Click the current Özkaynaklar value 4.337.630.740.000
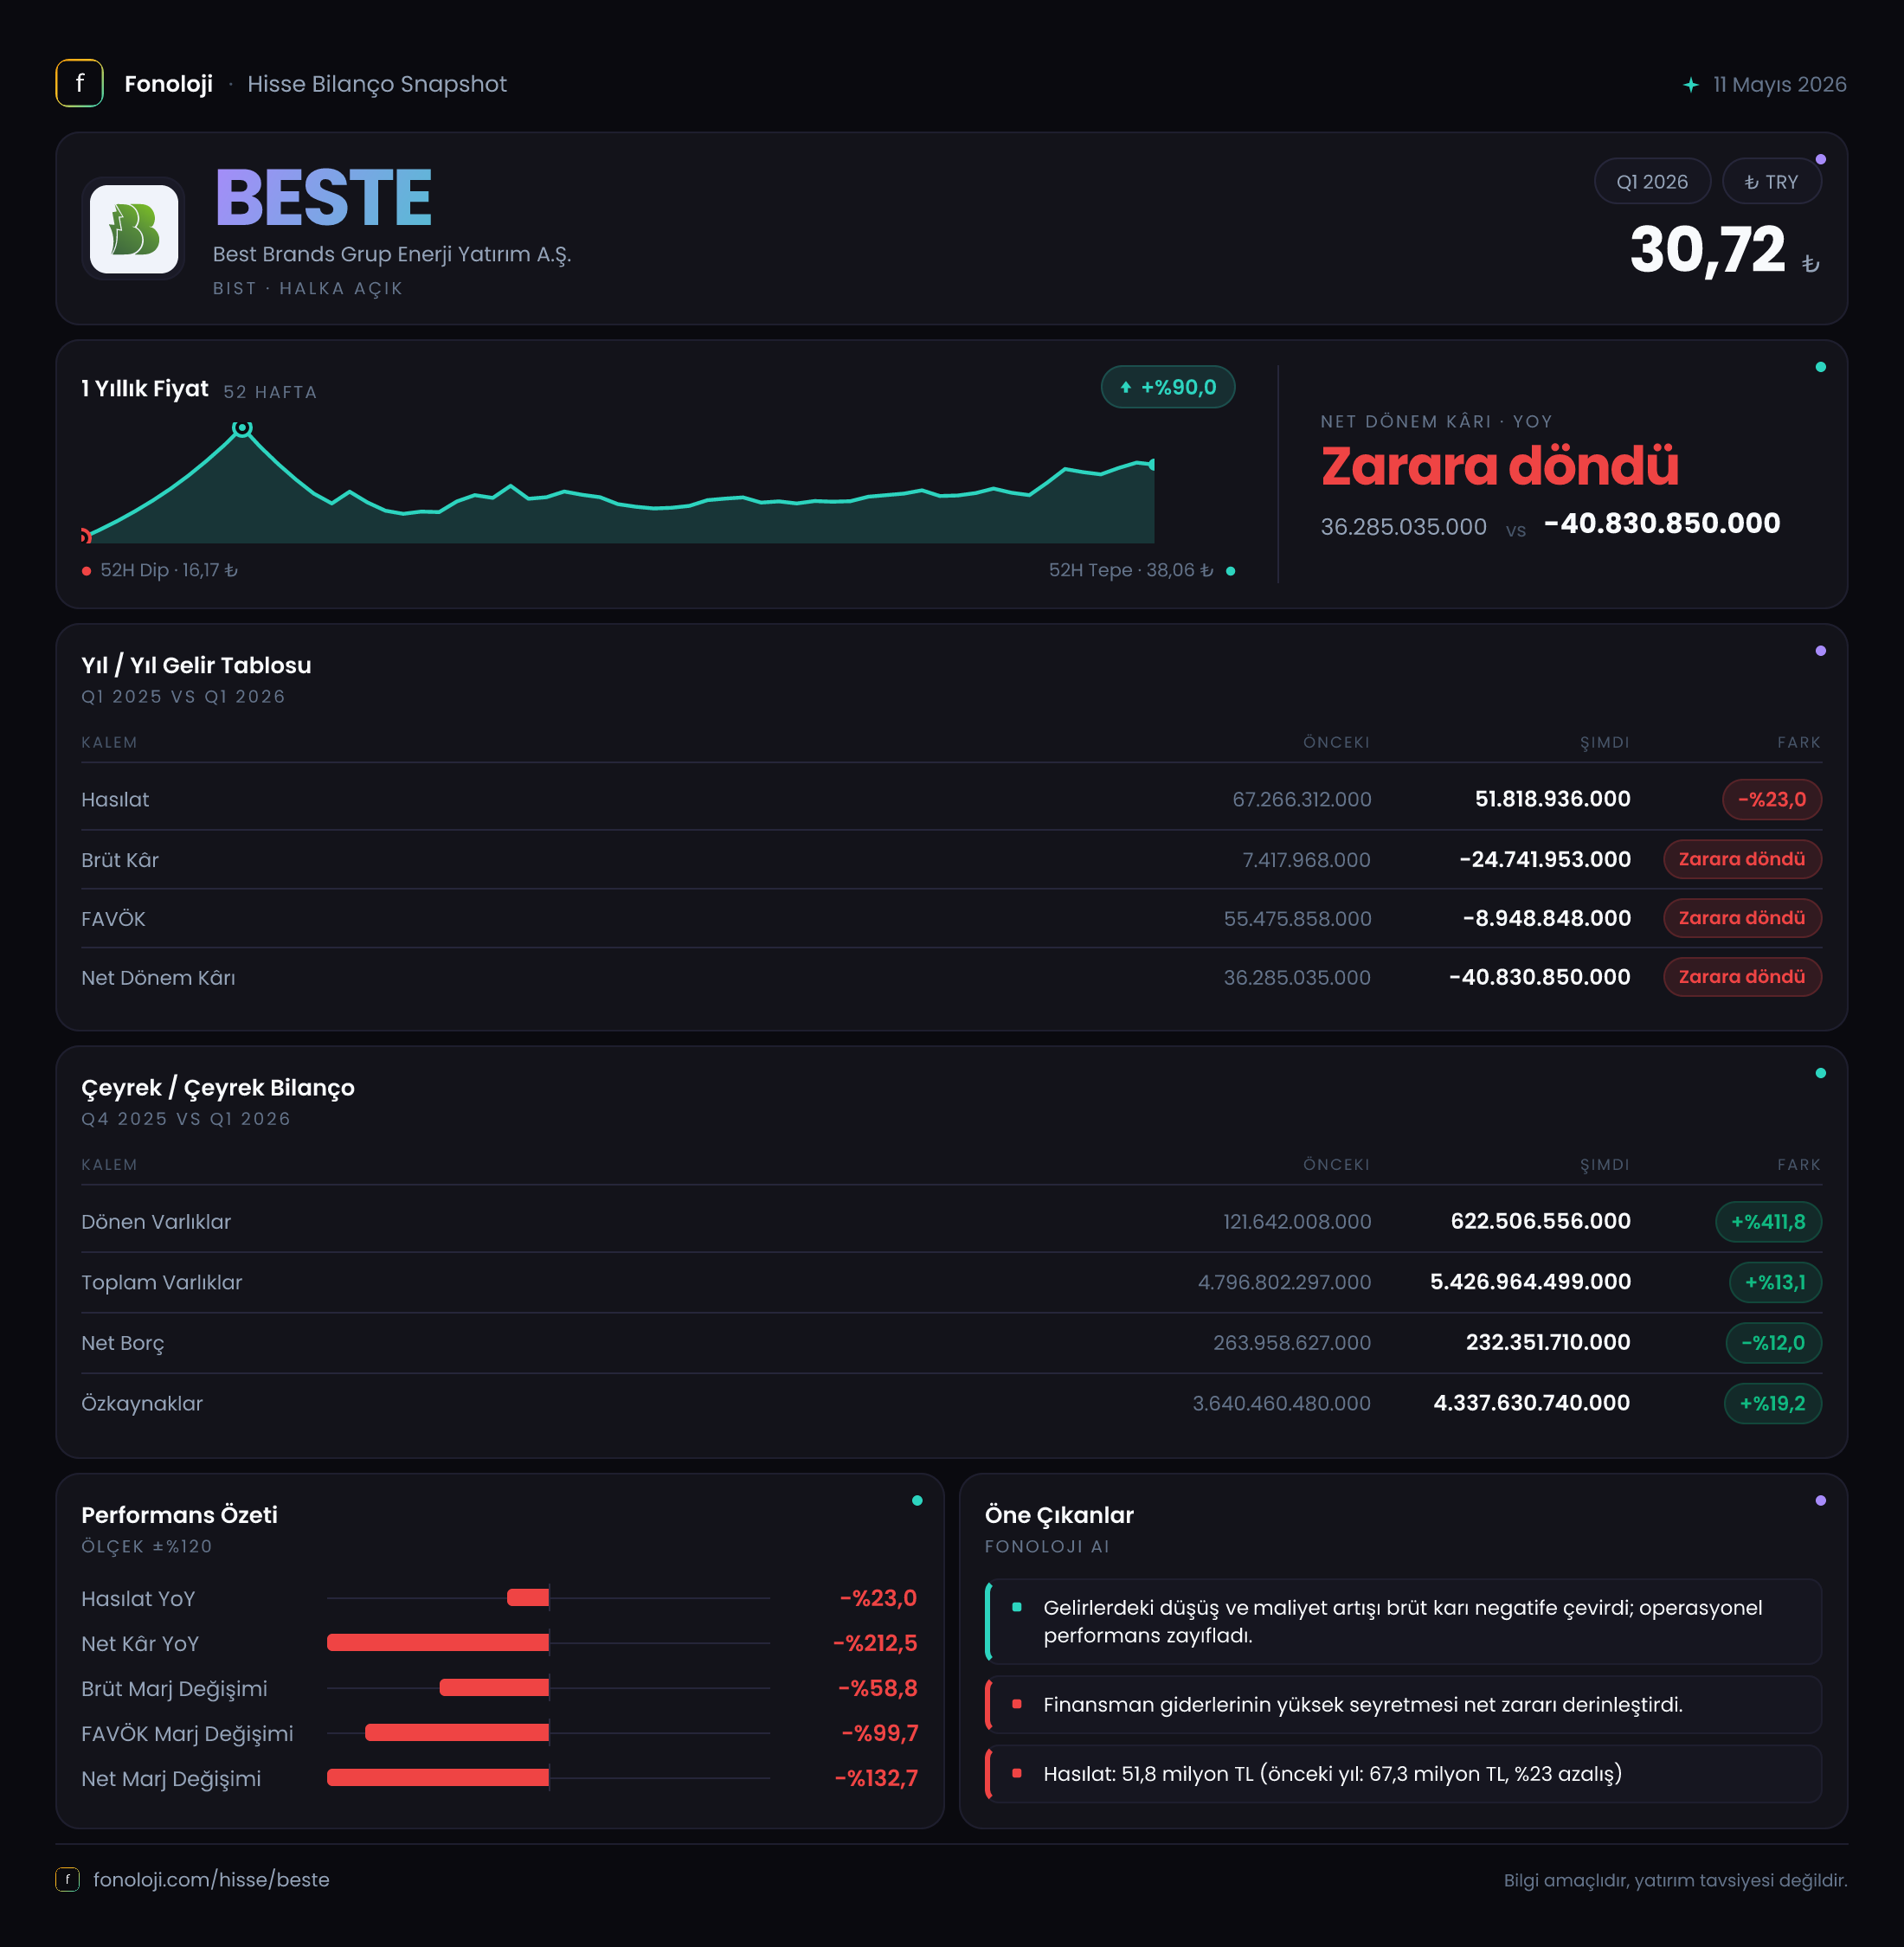Screen dimensions: 1904x1947 coord(1532,1403)
